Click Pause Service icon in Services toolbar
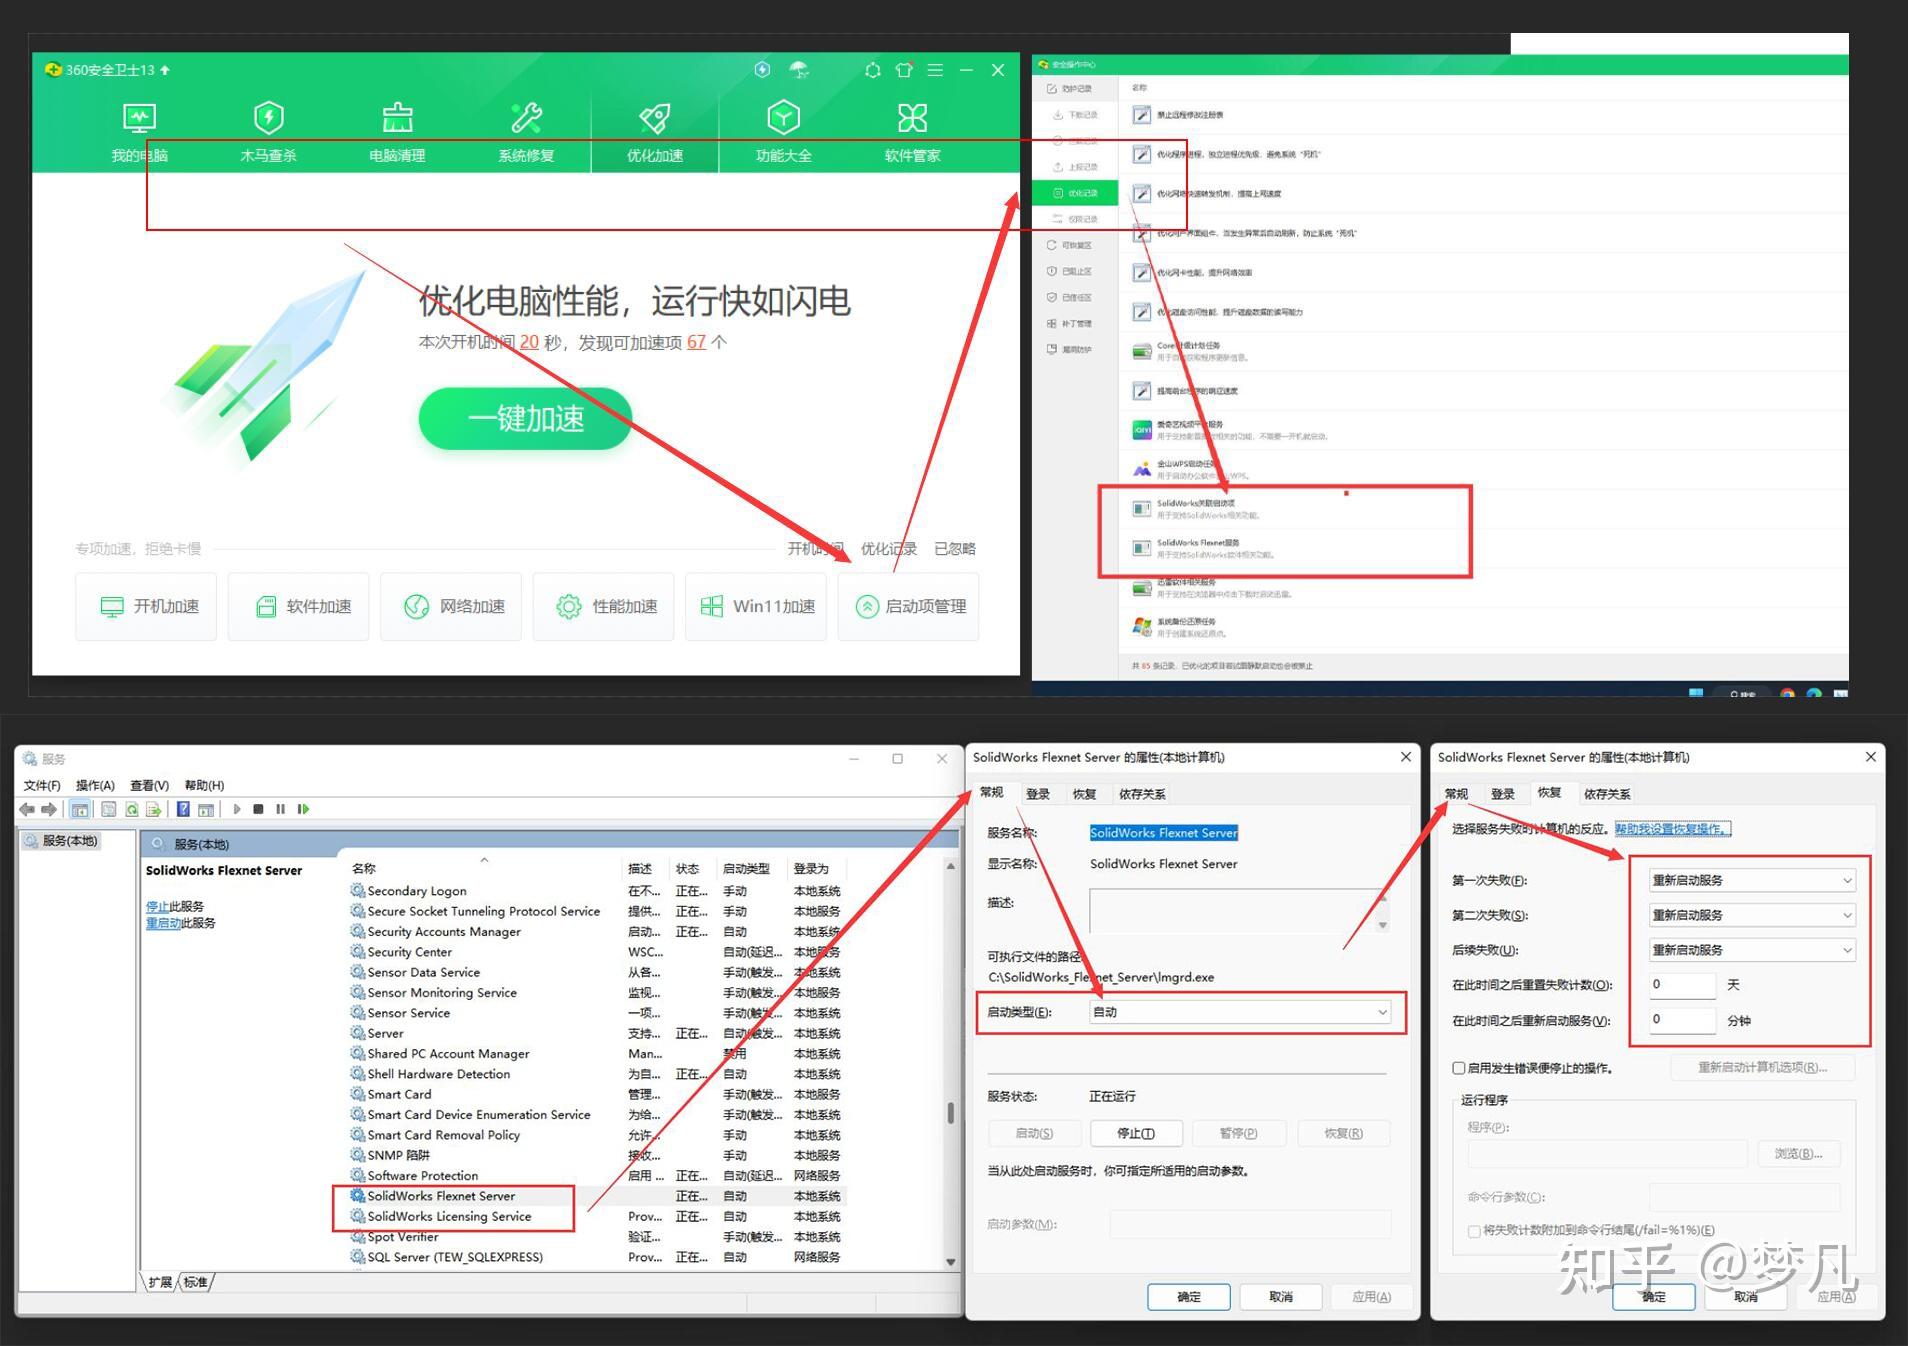The image size is (1908, 1346). (x=280, y=809)
